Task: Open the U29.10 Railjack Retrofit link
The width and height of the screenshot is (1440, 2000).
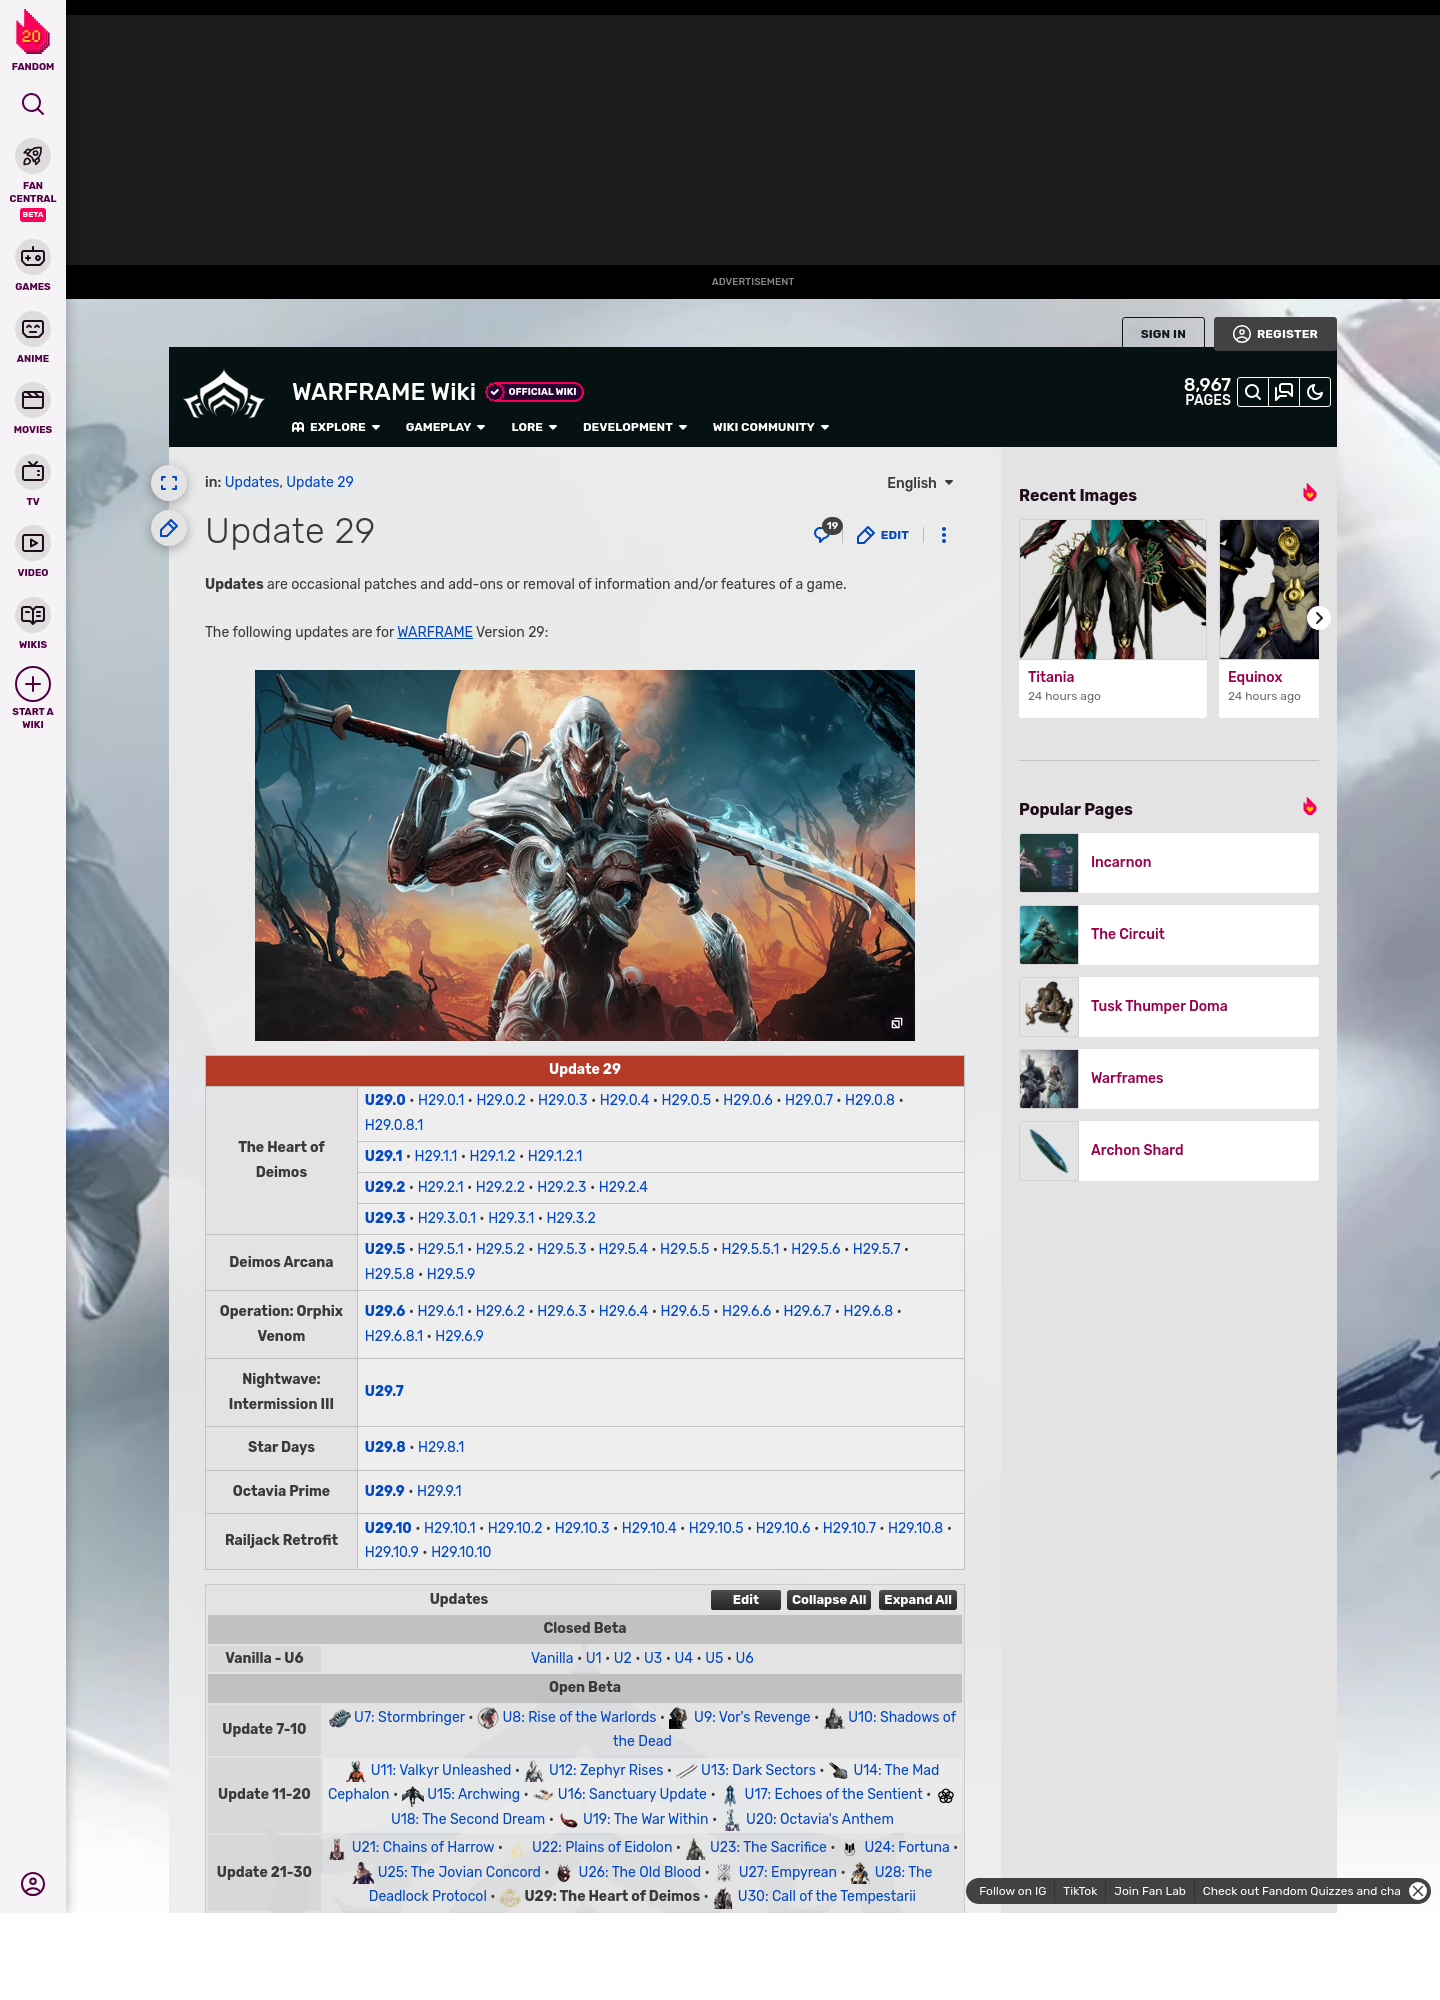Action: (388, 1528)
